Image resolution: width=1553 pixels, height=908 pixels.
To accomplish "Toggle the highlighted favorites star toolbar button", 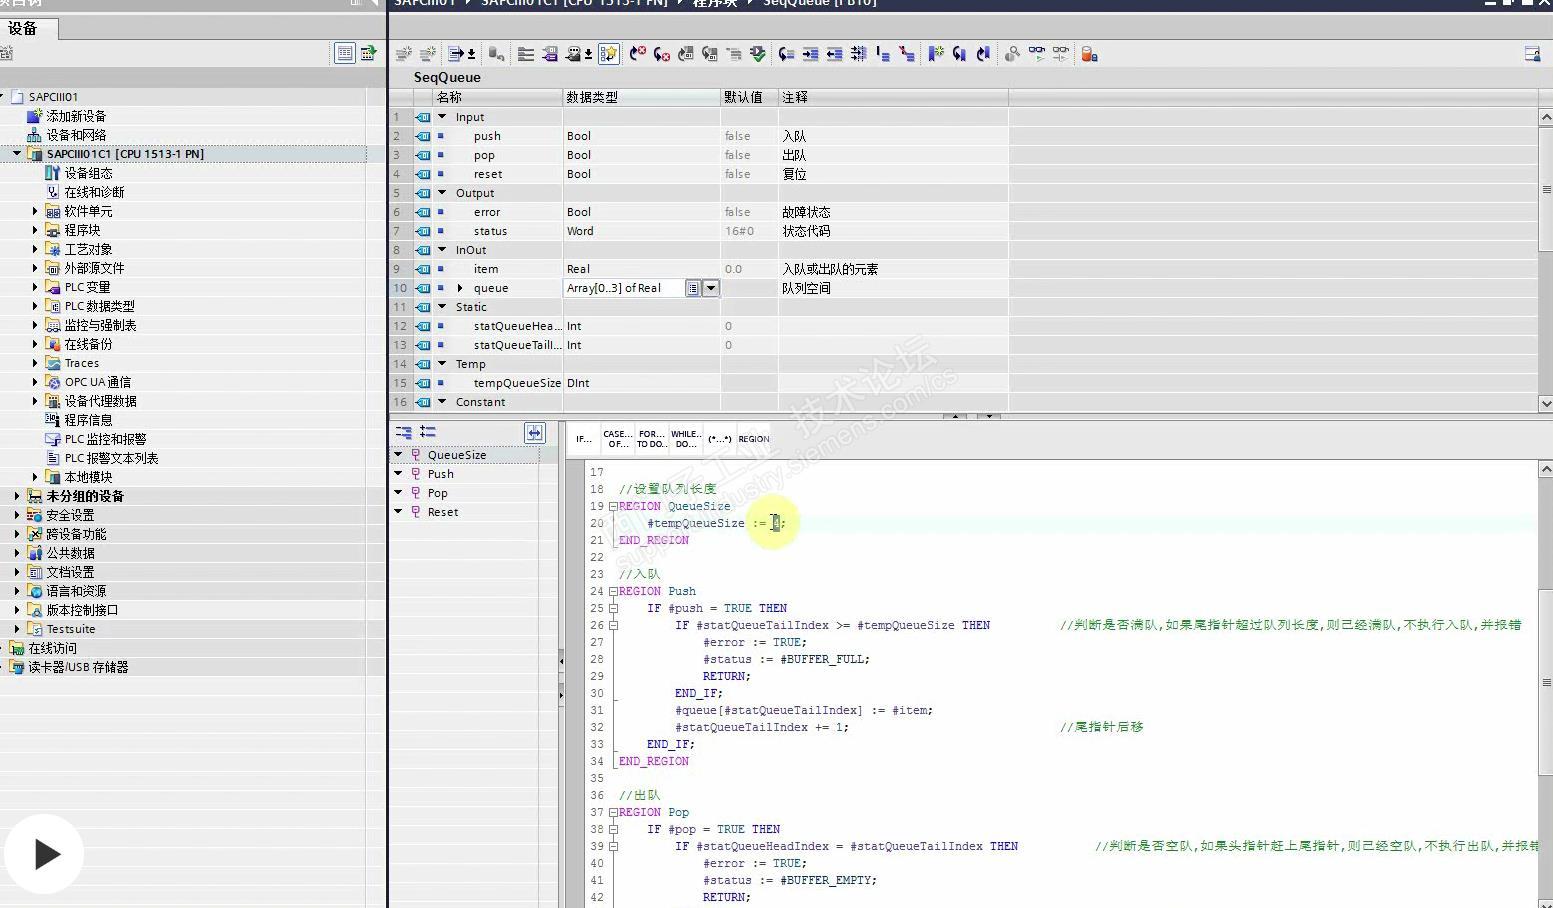I will pos(608,54).
